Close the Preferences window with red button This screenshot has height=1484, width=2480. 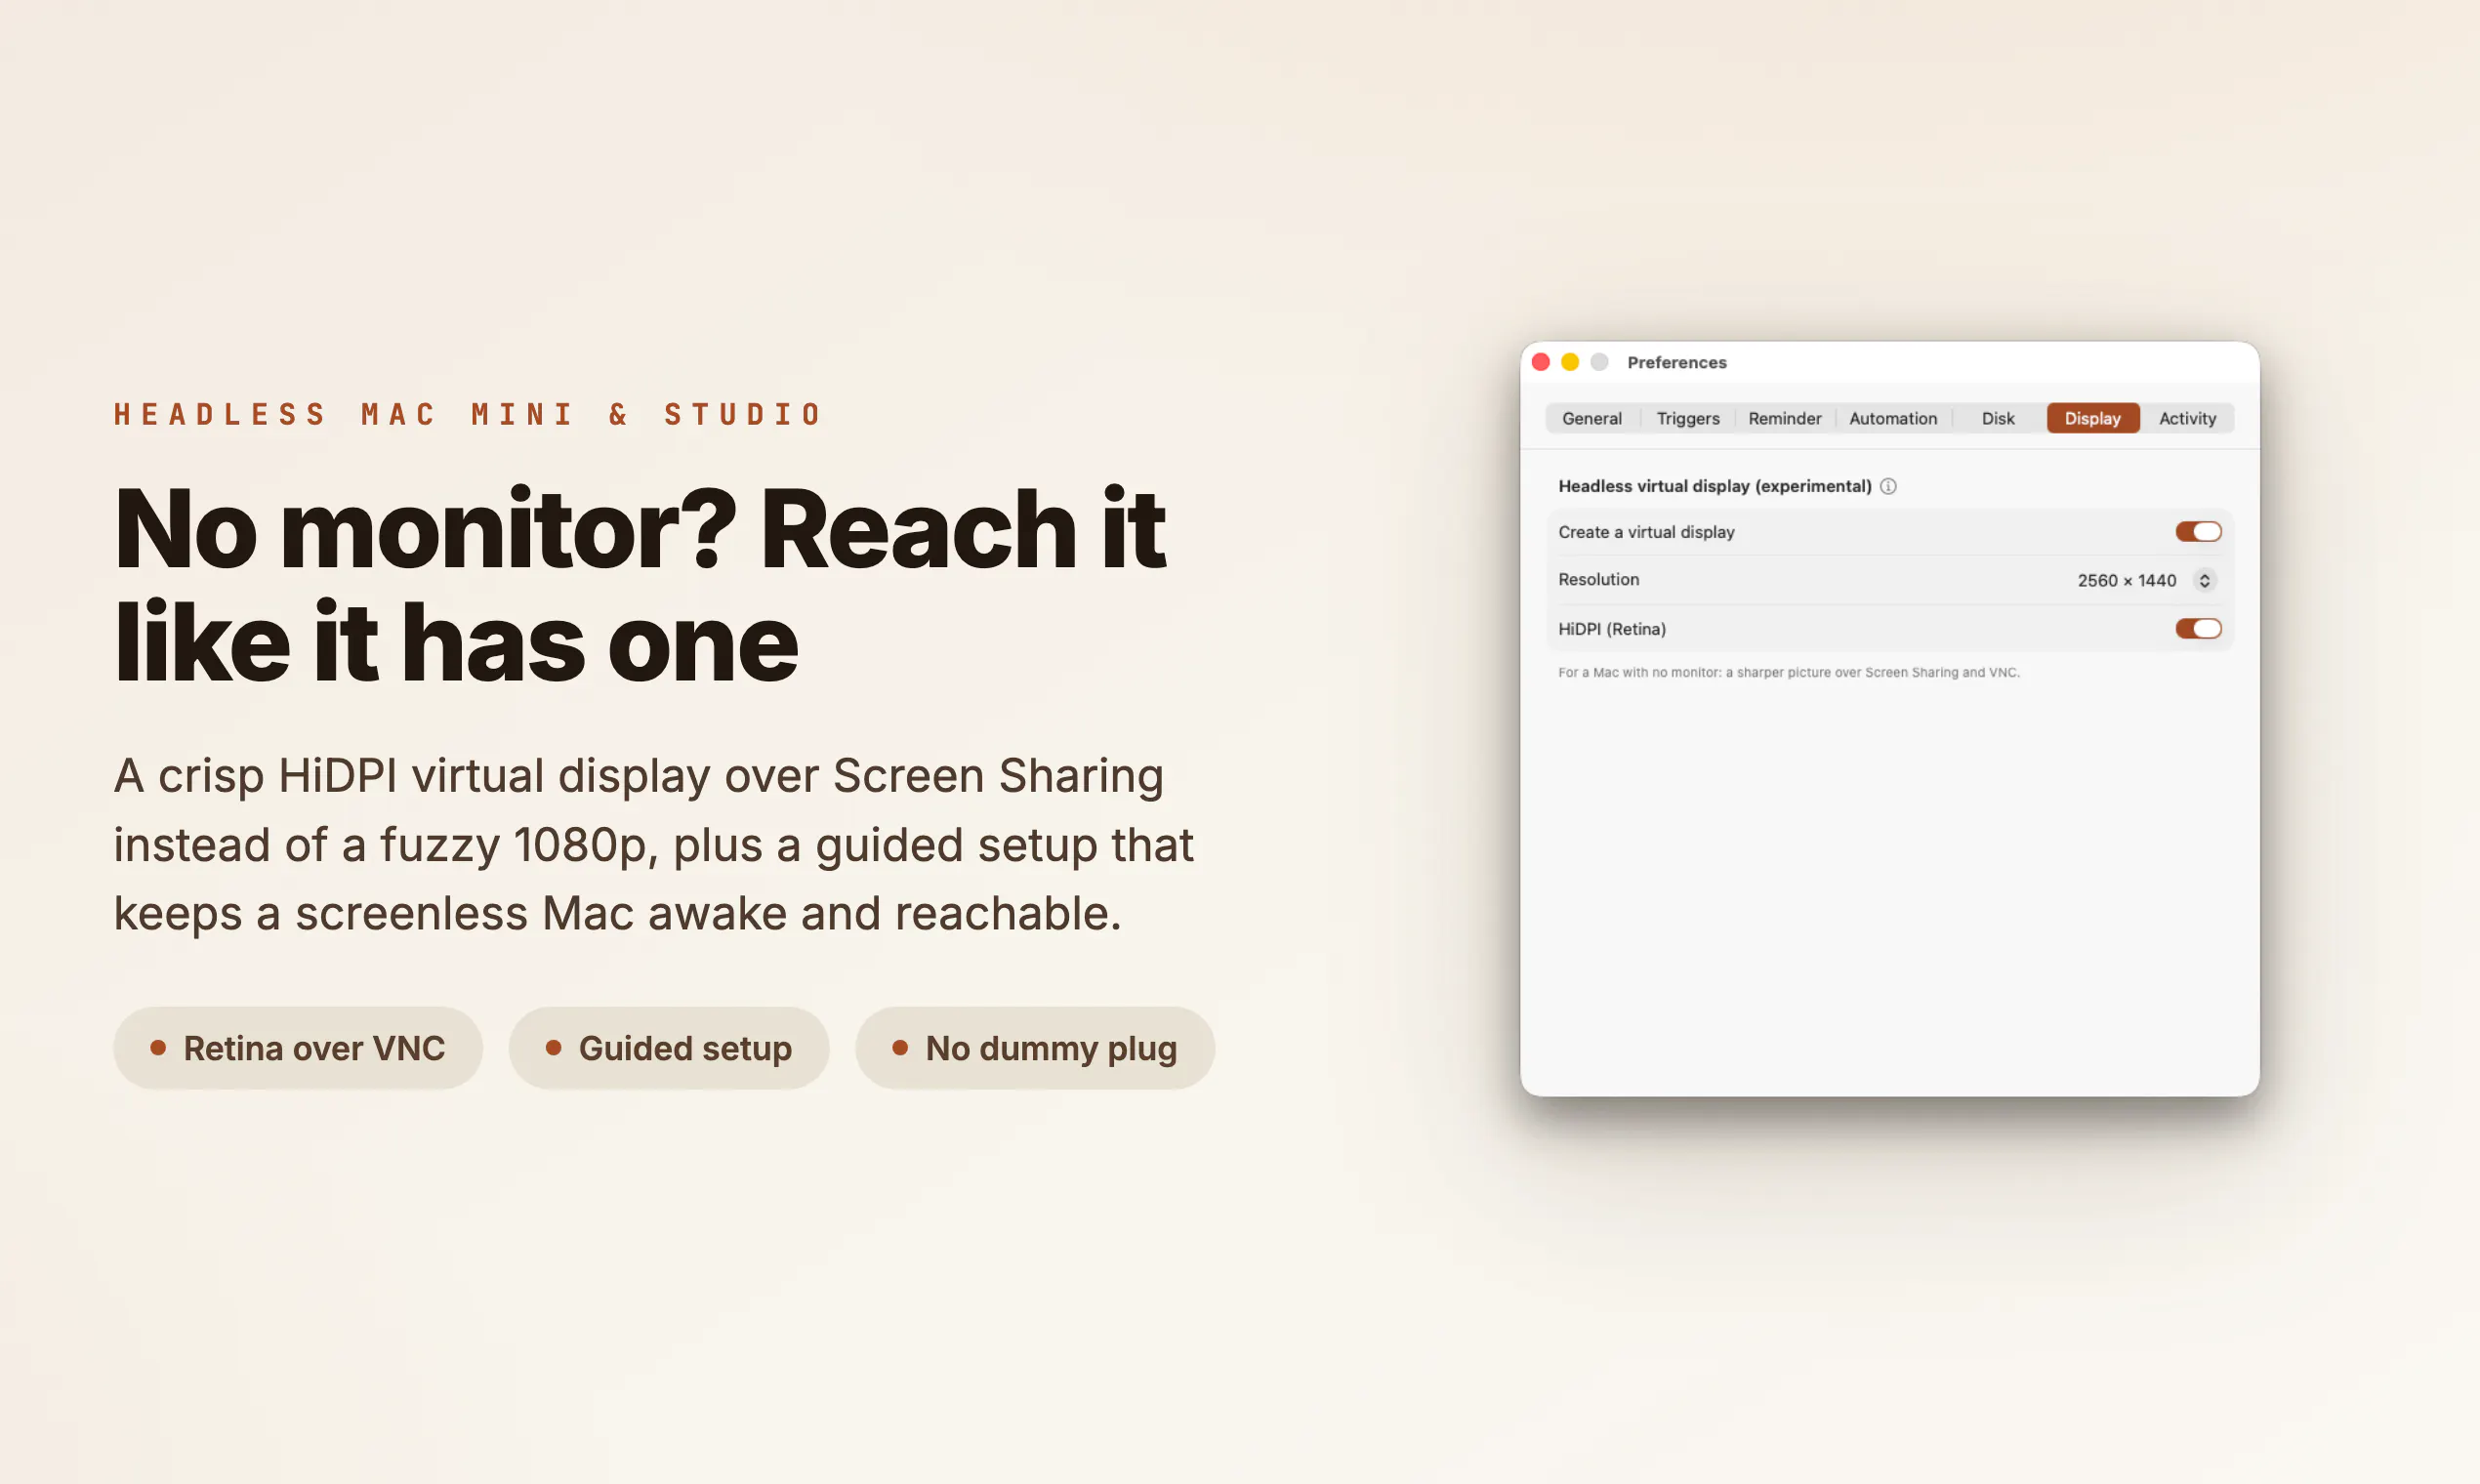coord(1541,362)
